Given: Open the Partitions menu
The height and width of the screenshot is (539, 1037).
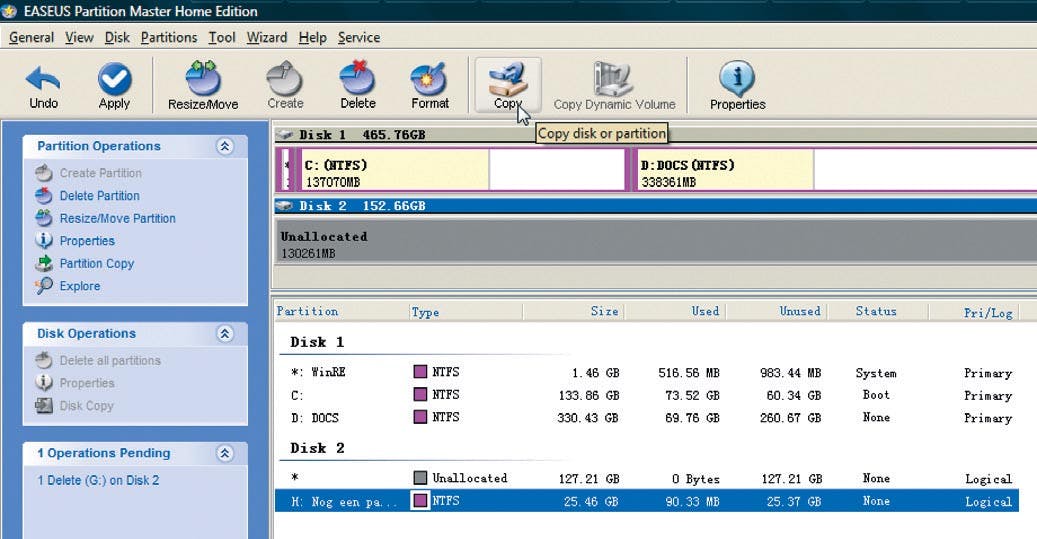Looking at the screenshot, I should pos(169,38).
